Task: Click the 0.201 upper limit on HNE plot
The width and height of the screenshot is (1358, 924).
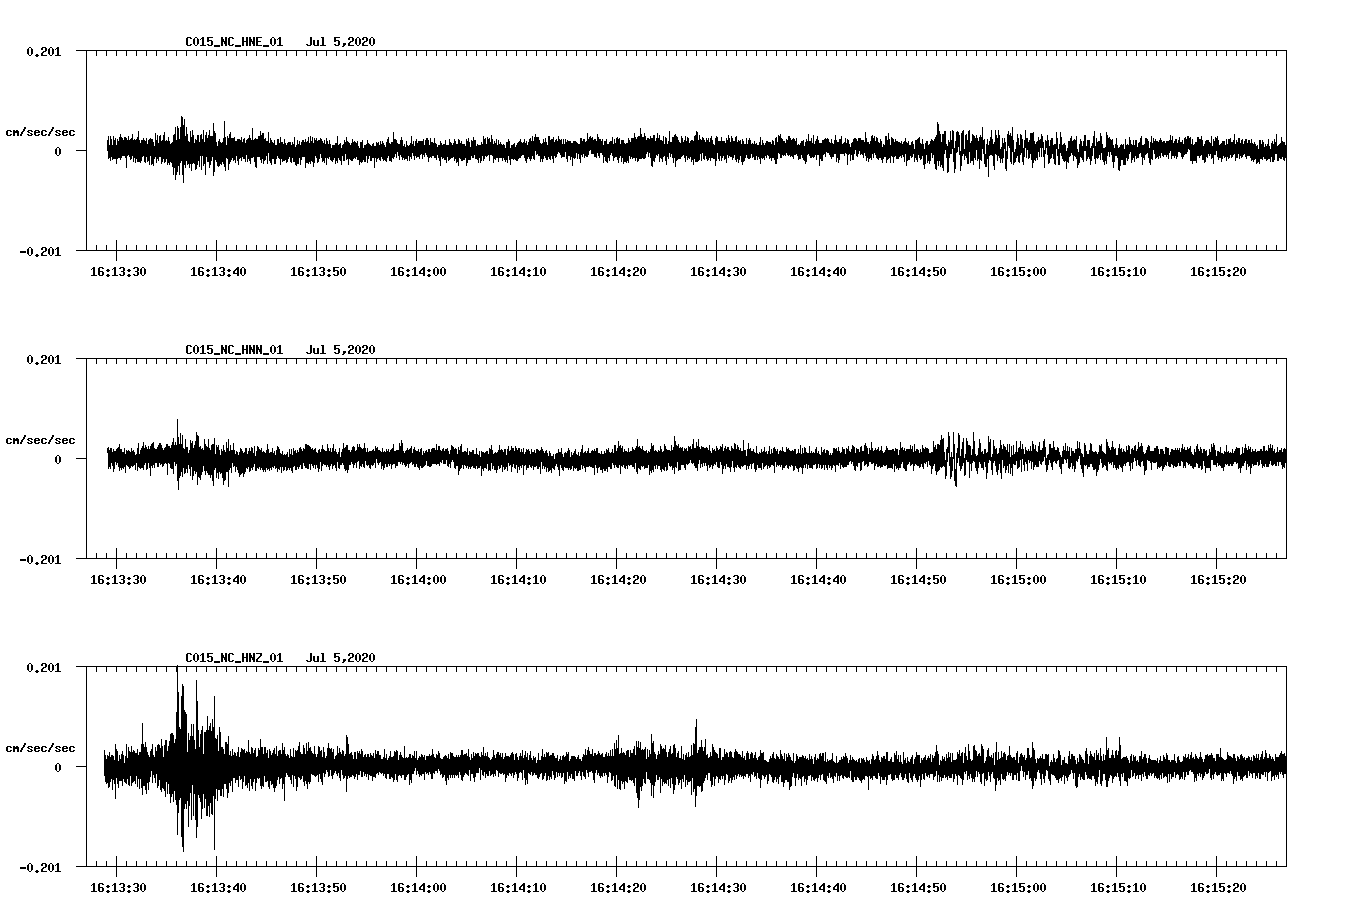Action: point(43,51)
